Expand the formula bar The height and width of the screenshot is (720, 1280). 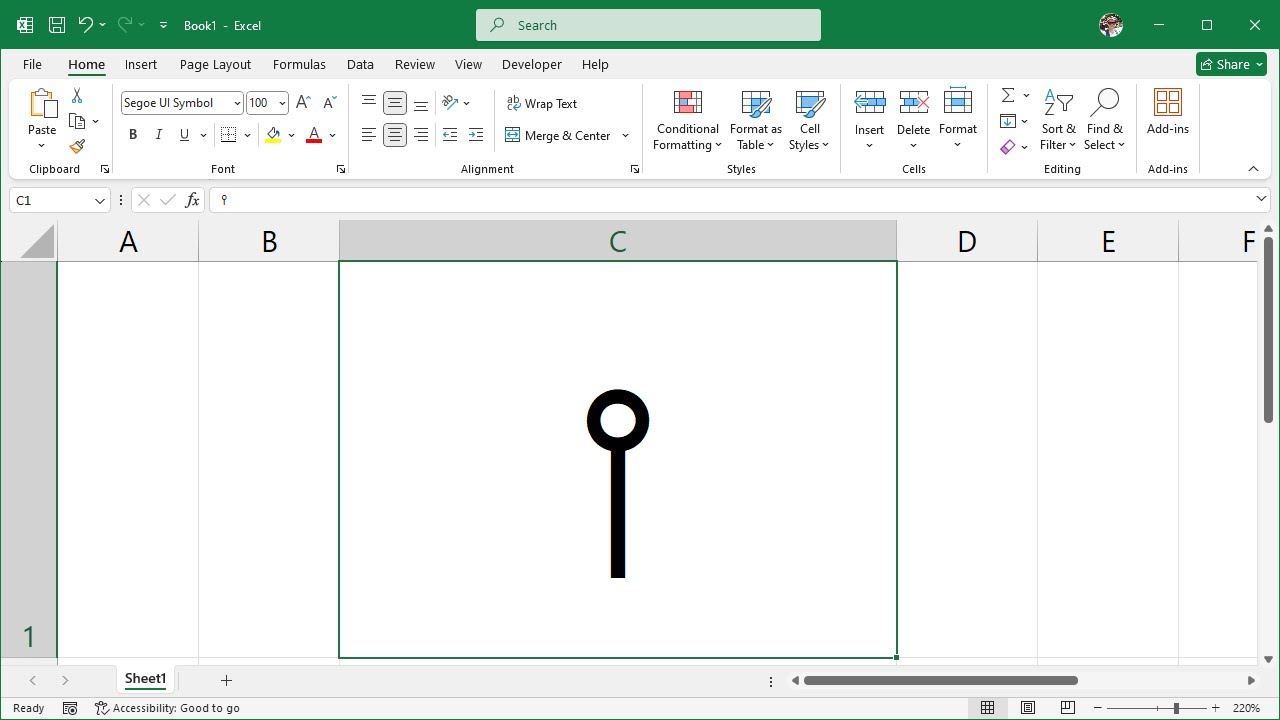tap(1261, 199)
